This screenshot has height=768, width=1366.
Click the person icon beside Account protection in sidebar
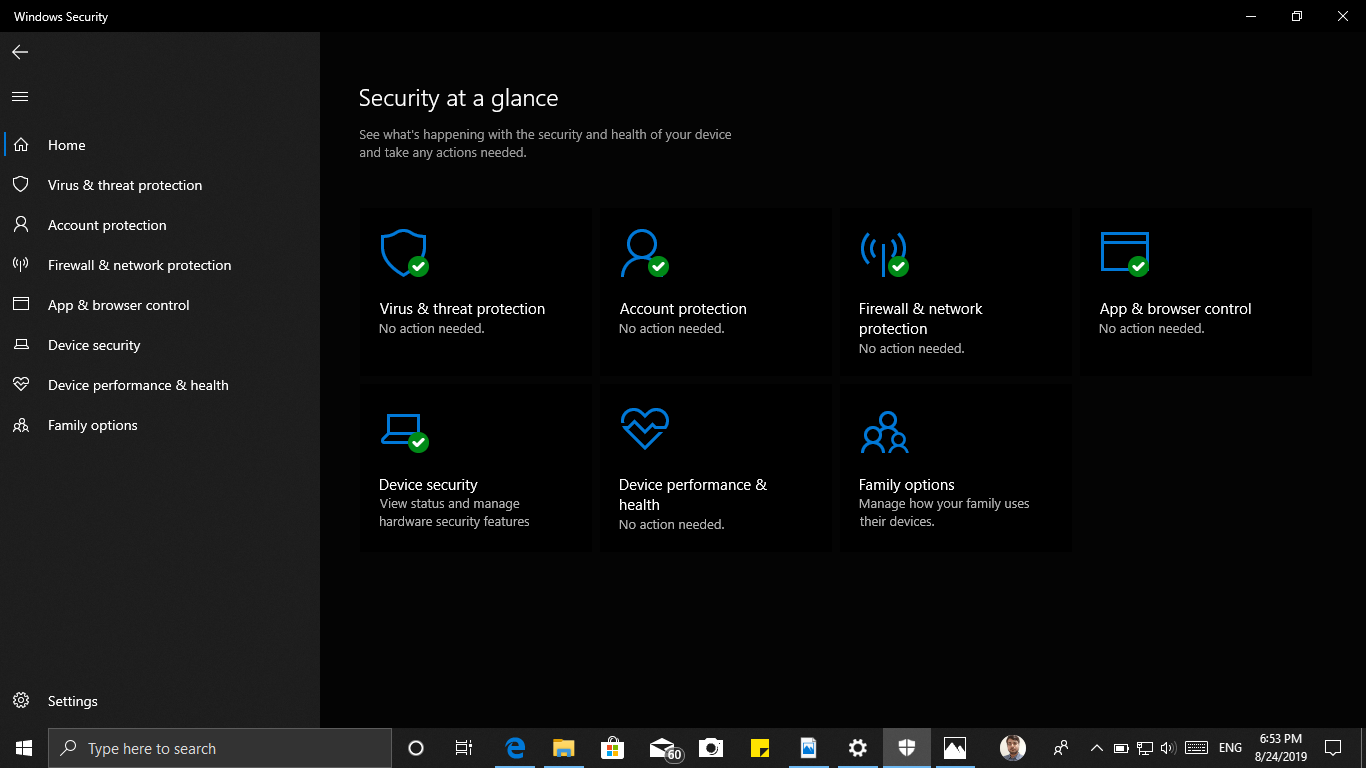point(21,225)
